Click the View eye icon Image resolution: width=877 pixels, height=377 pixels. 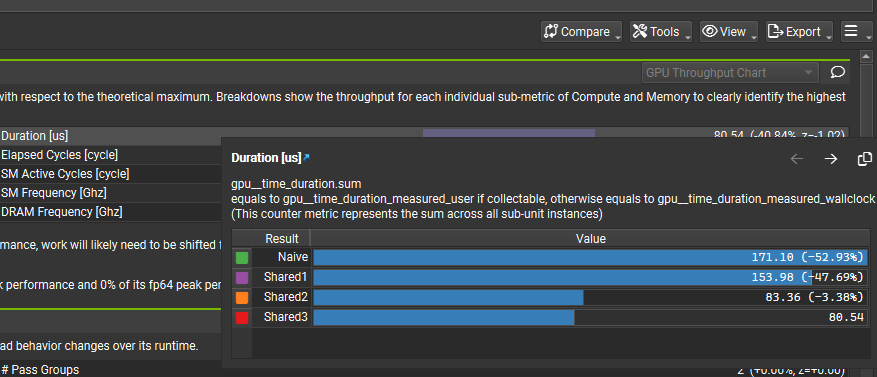[x=710, y=31]
